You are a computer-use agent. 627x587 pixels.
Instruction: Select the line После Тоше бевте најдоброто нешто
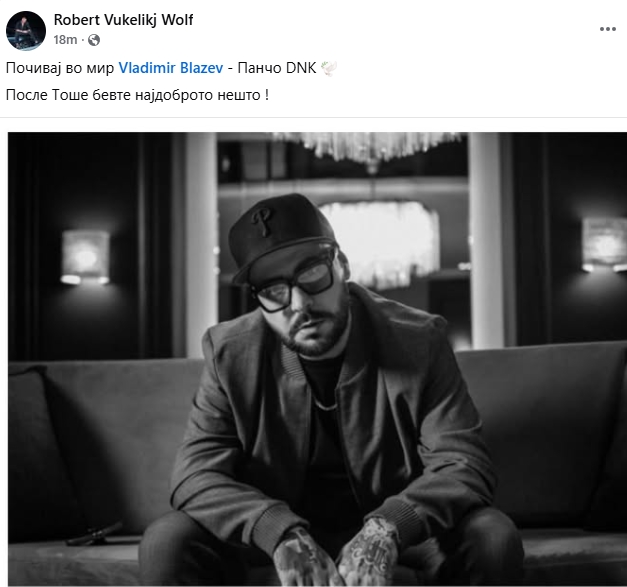click(137, 95)
